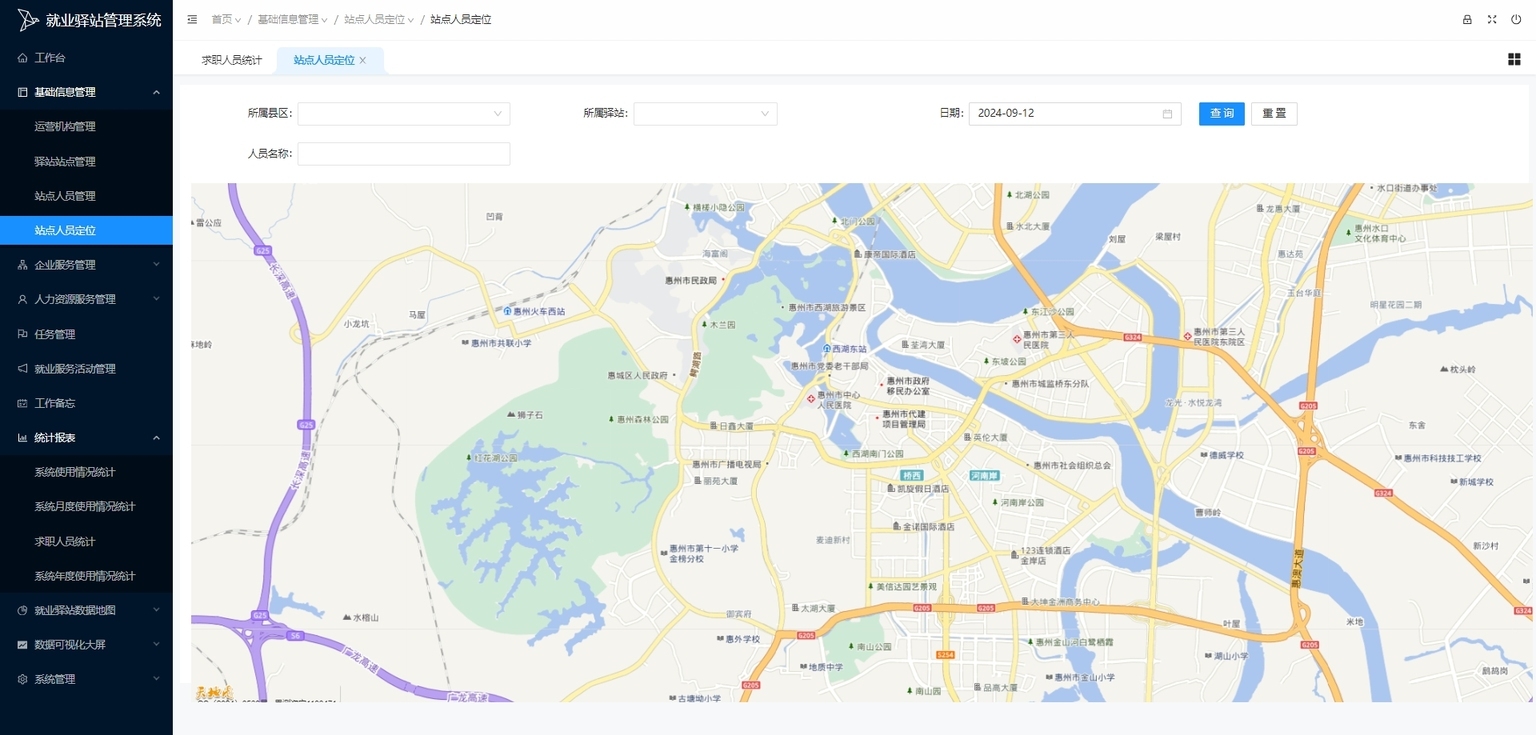Expand the 企业服务管理 submenu arrow
The image size is (1536, 735).
[156, 265]
